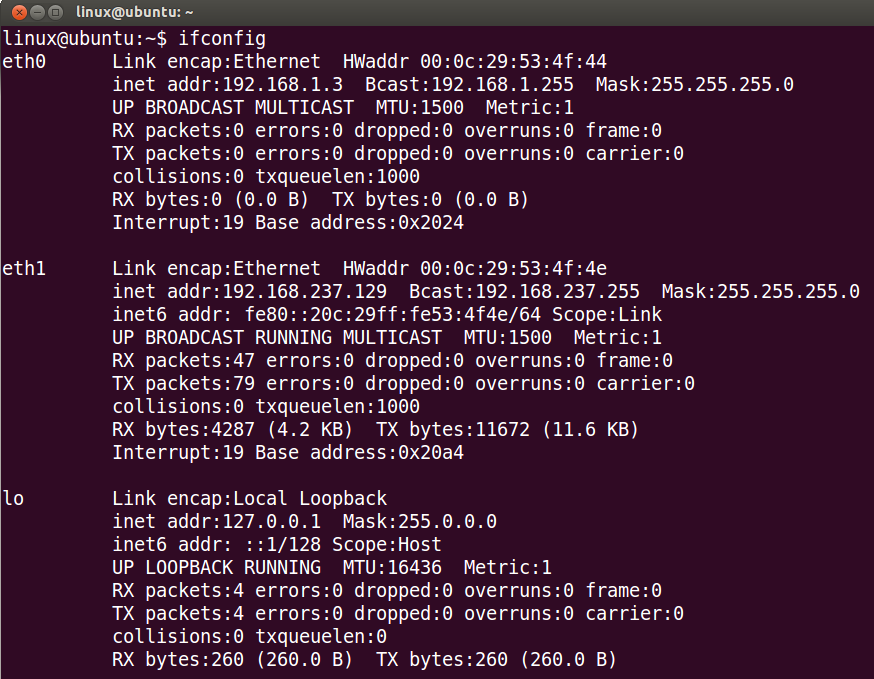Image resolution: width=874 pixels, height=679 pixels.
Task: Click the lo loopback interface name
Action: (x=13, y=498)
